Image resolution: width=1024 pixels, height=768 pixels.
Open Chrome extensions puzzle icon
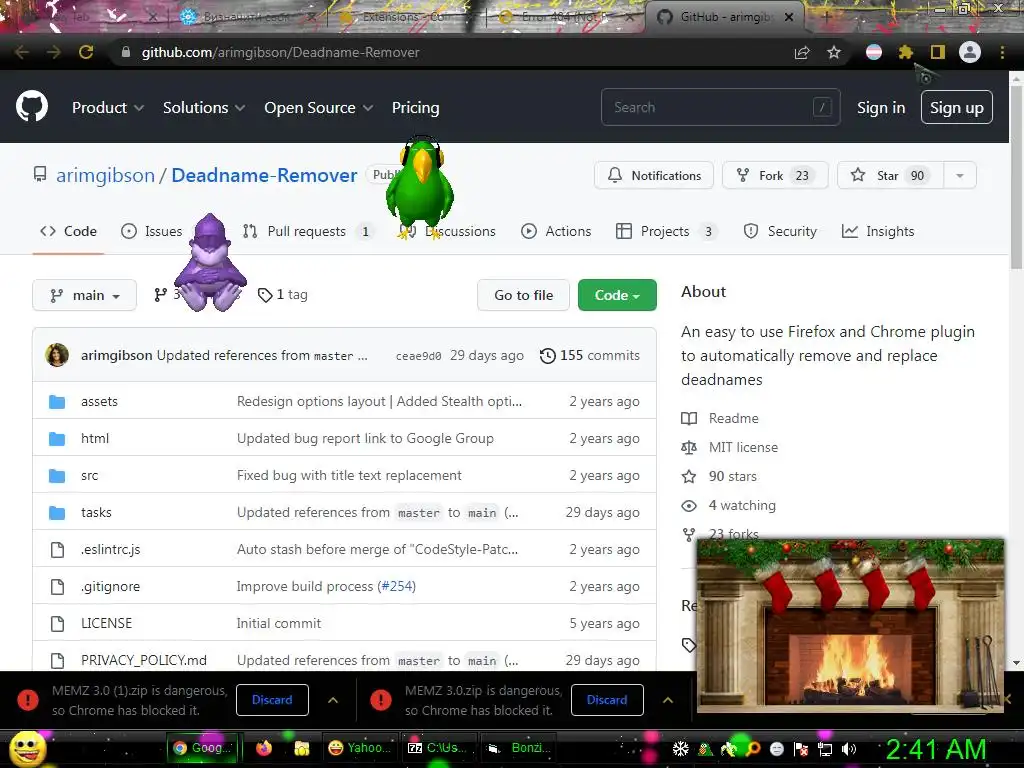[905, 52]
